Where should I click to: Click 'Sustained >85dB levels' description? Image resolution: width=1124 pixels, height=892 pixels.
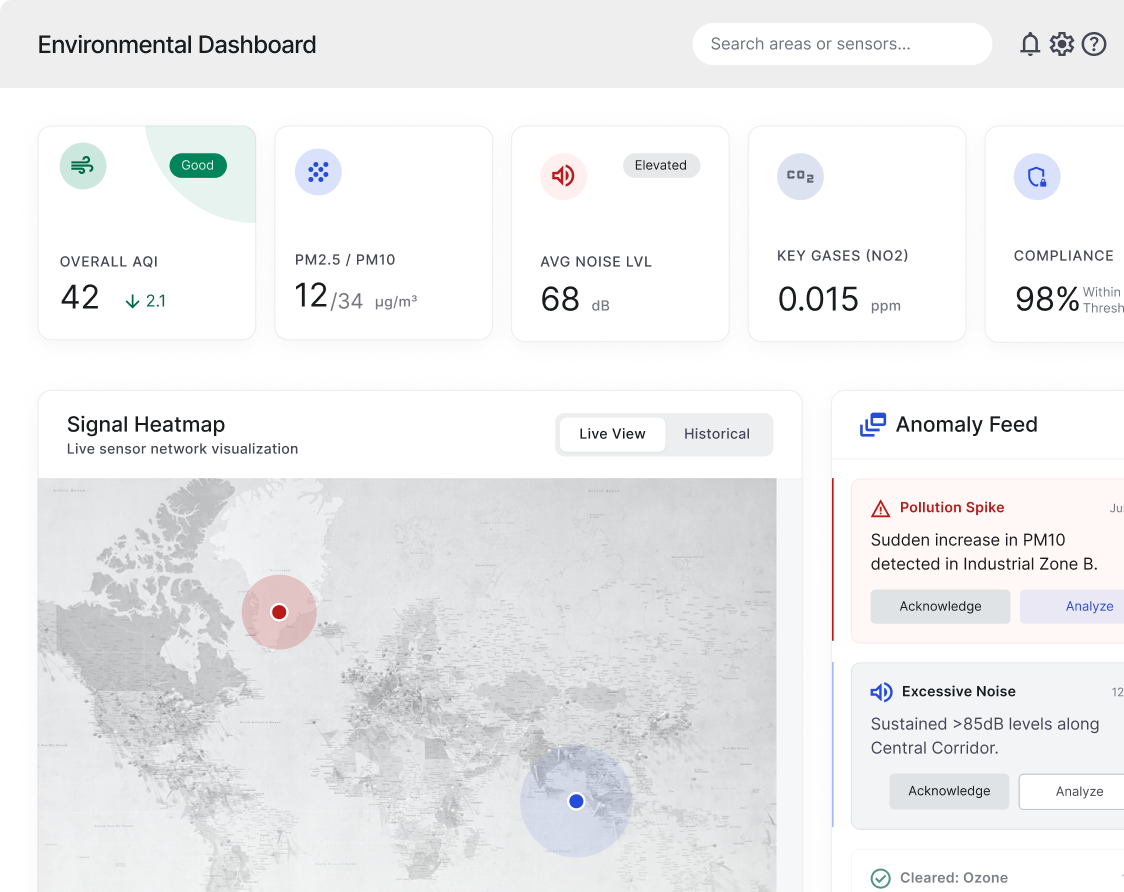pos(985,736)
